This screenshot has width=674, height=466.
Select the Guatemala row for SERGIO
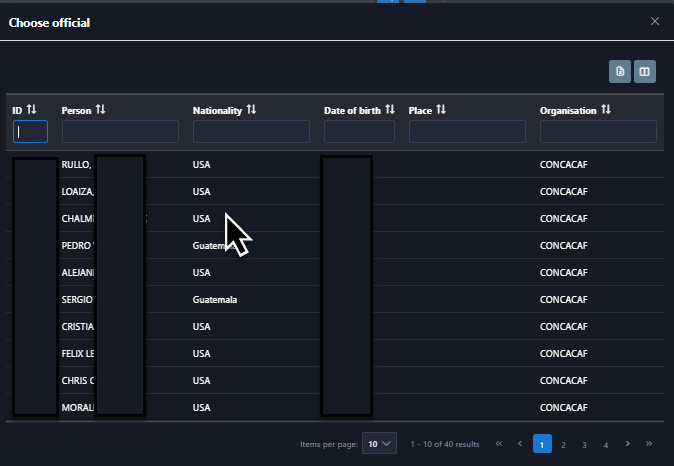(x=217, y=300)
